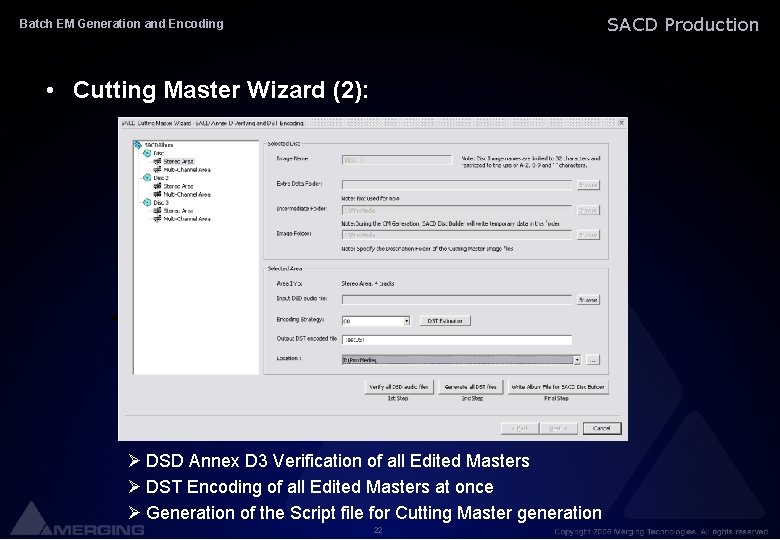Click Browse for Input DSD audio file
The image size is (780, 540).
pos(588,300)
